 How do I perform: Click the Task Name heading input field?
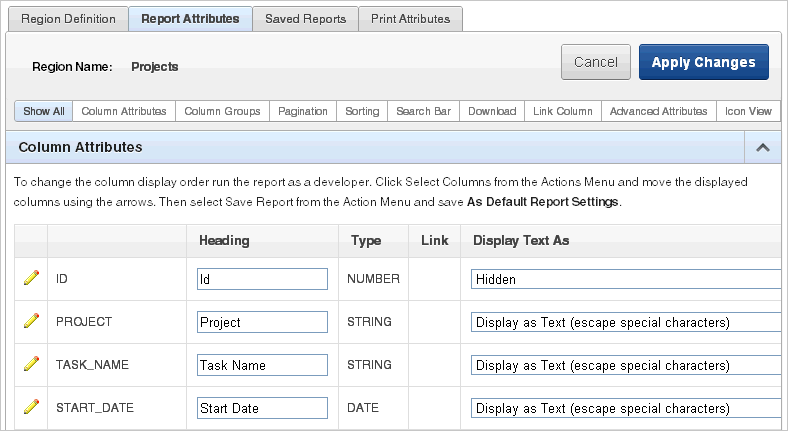pyautogui.click(x=262, y=365)
